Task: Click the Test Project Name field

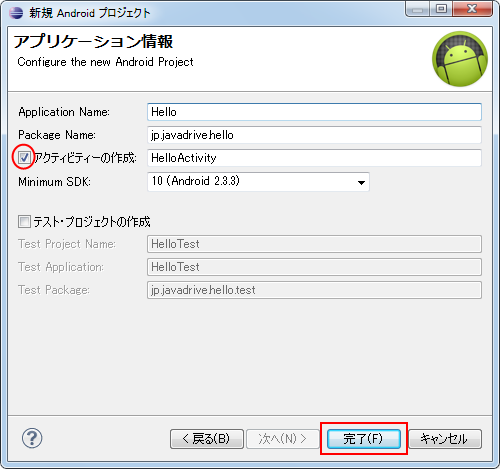Action: [314, 244]
